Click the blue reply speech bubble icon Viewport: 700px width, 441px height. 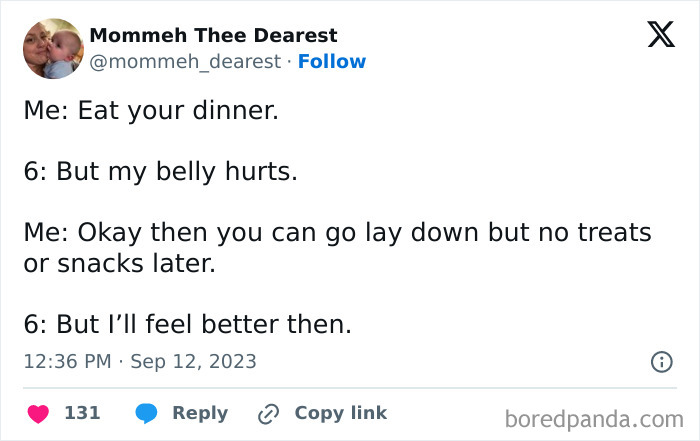pyautogui.click(x=146, y=413)
